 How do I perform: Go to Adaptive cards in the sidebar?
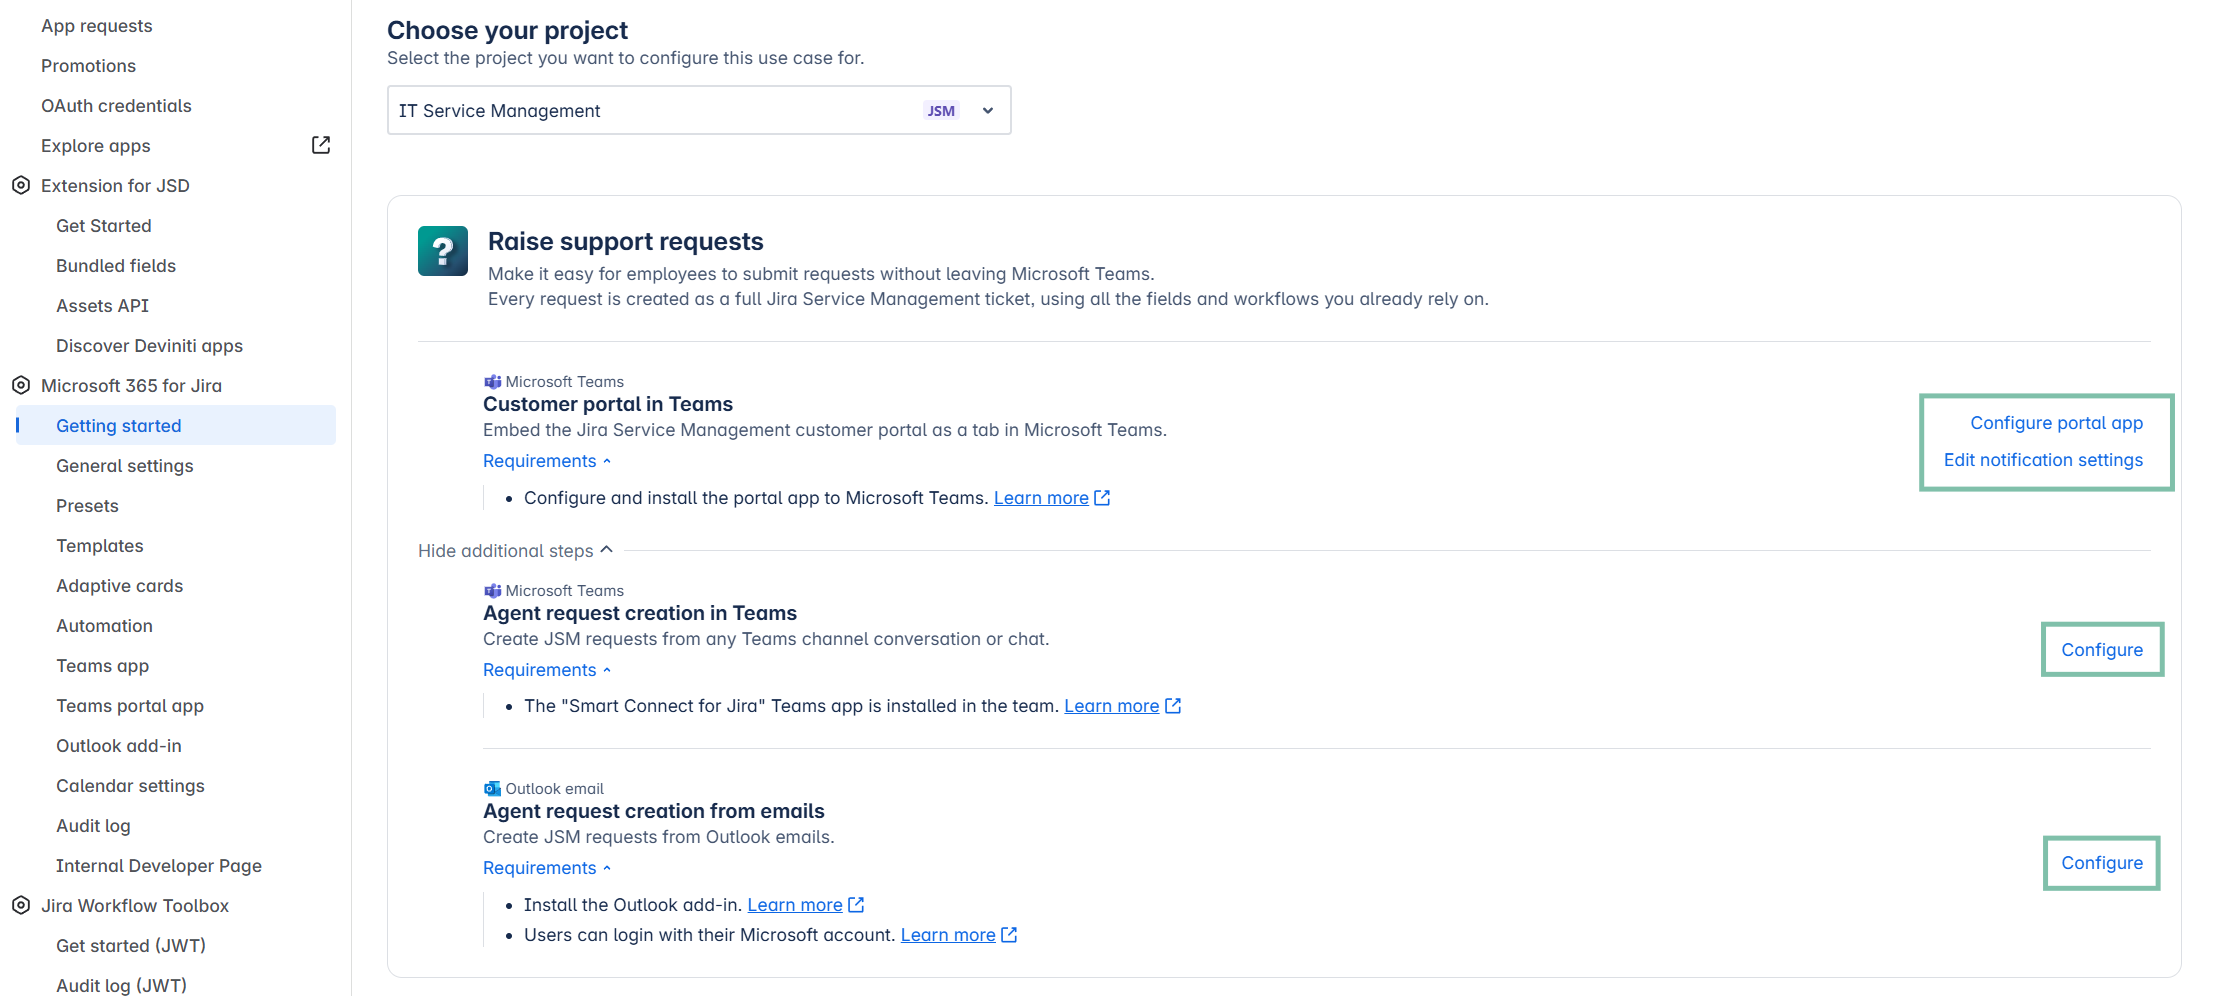[120, 586]
